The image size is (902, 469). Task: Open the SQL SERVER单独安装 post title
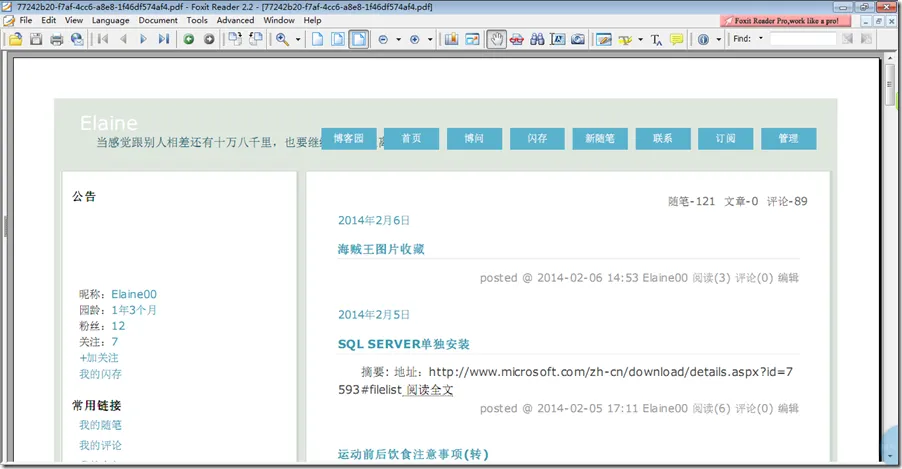click(404, 344)
